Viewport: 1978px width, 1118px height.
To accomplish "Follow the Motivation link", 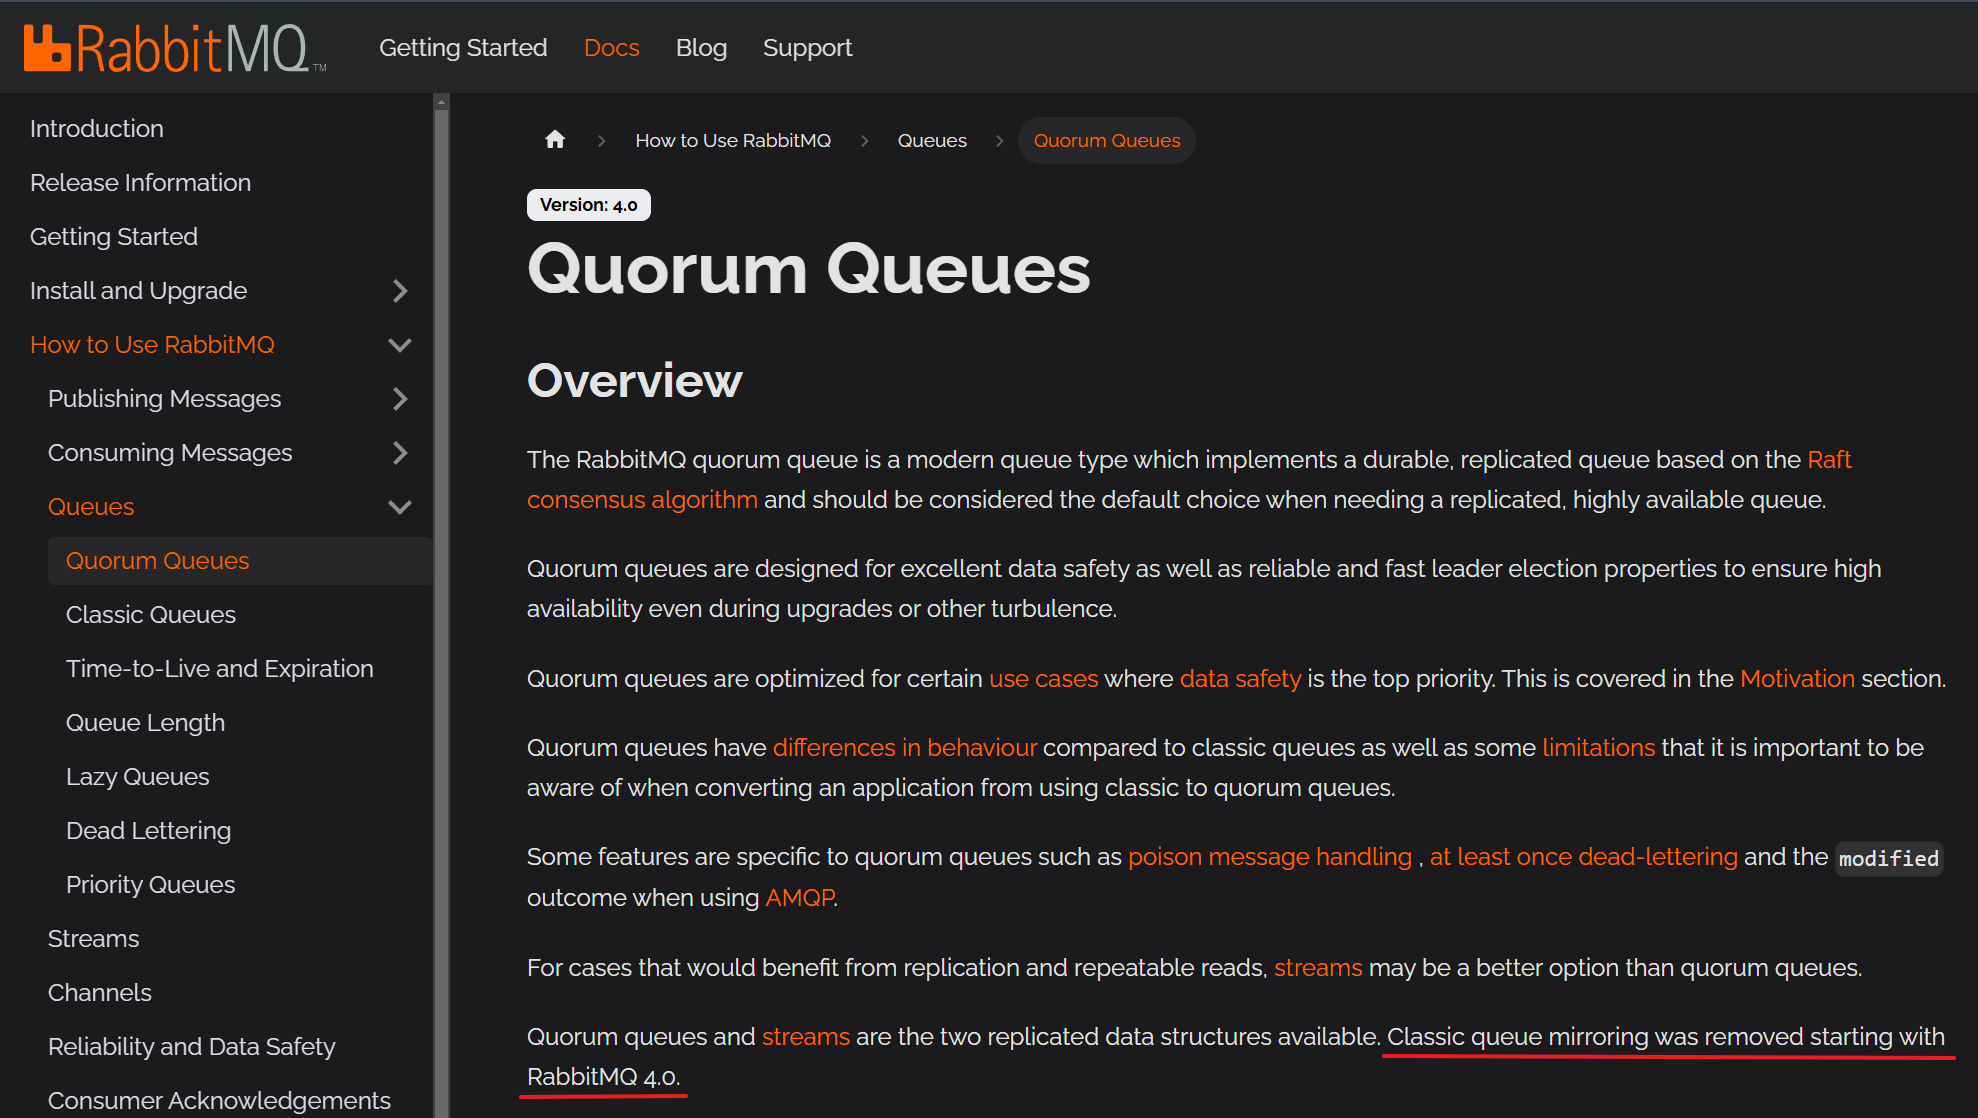I will click(1797, 679).
